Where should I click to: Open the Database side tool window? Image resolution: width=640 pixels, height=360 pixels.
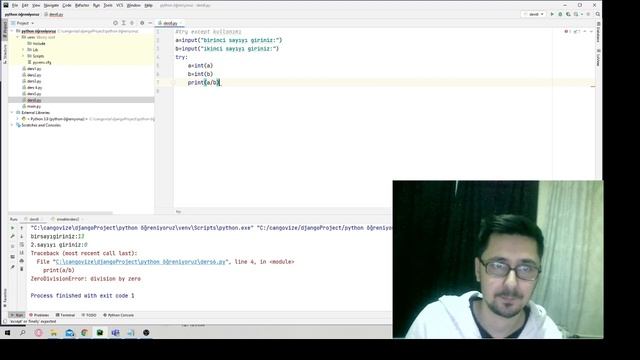click(598, 32)
